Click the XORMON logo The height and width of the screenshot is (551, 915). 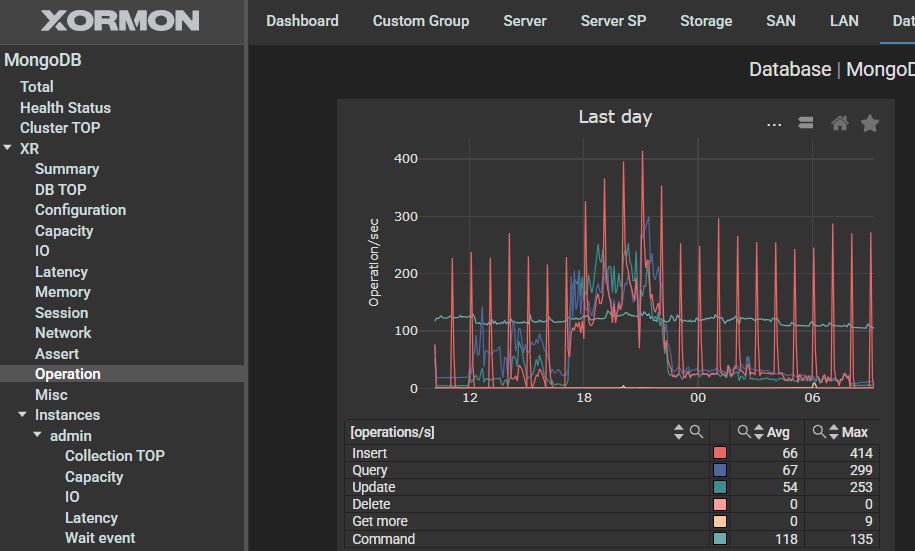(x=120, y=21)
